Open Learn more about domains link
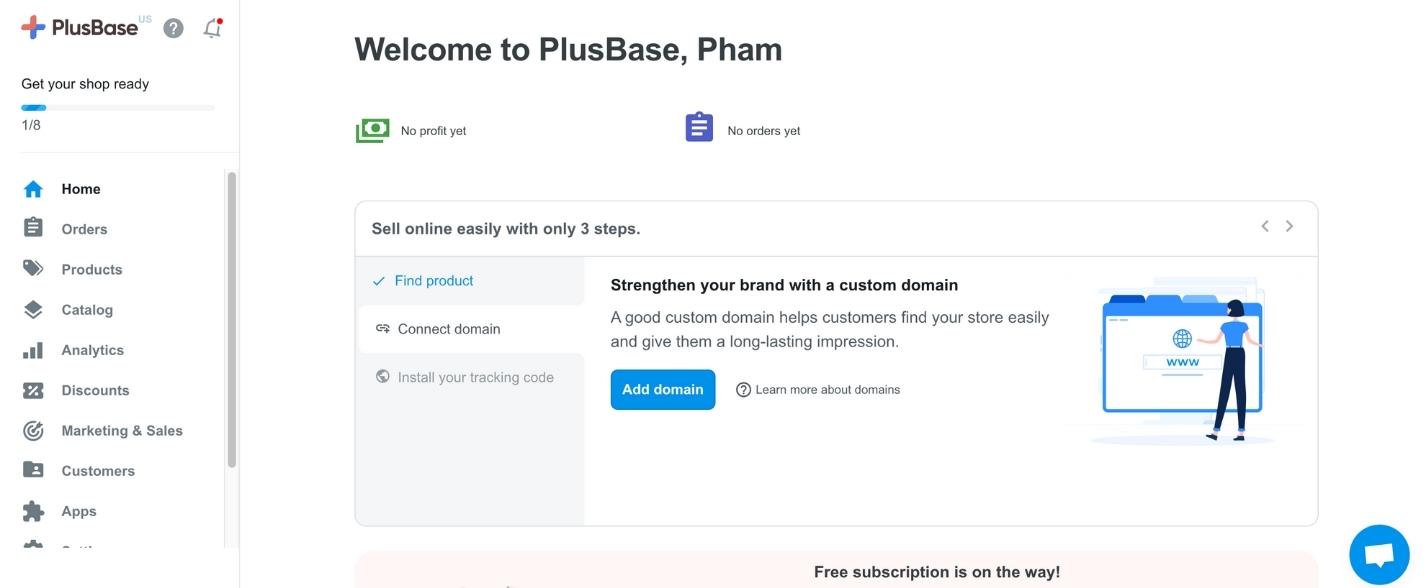The width and height of the screenshot is (1426, 588). click(827, 390)
